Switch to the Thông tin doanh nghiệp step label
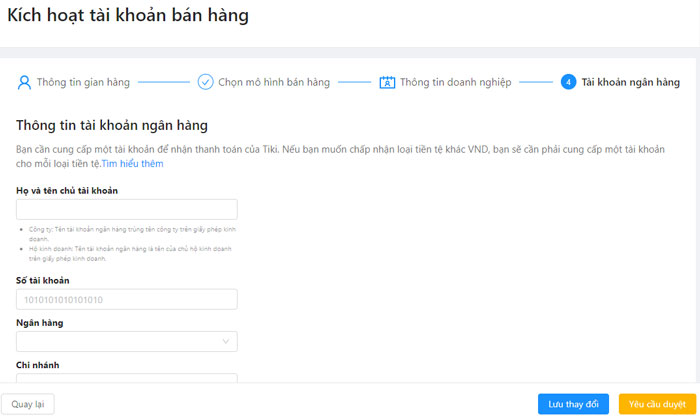The height and width of the screenshot is (418, 700). [455, 82]
